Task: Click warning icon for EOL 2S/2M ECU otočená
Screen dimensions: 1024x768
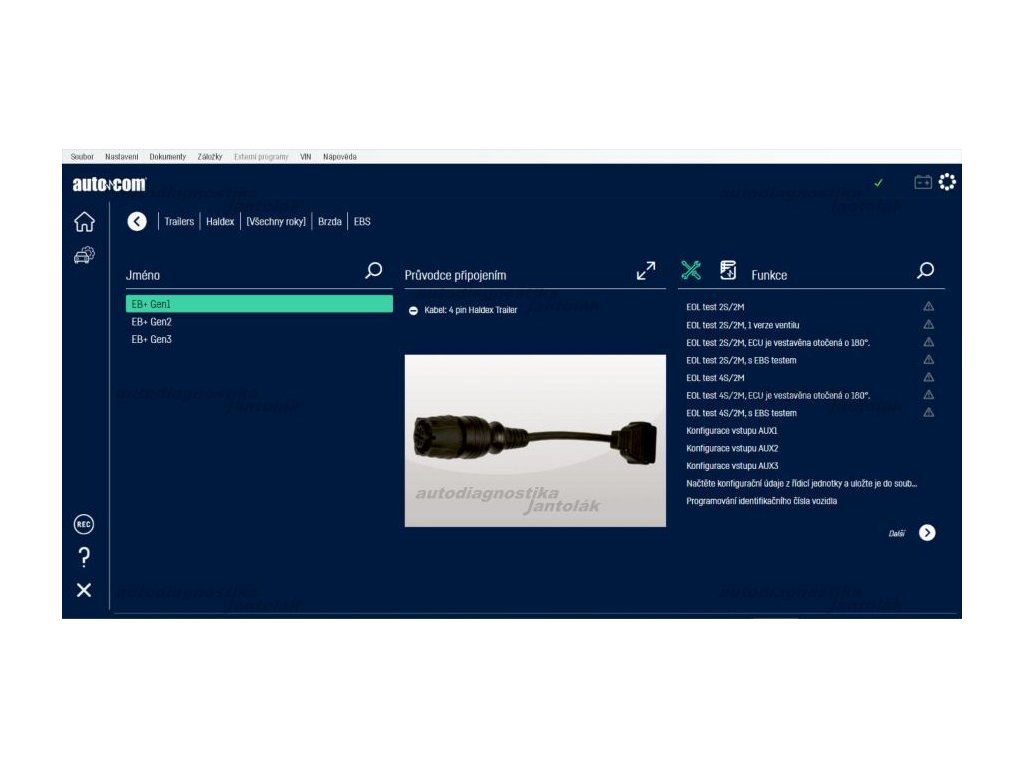Action: pyautogui.click(x=929, y=342)
